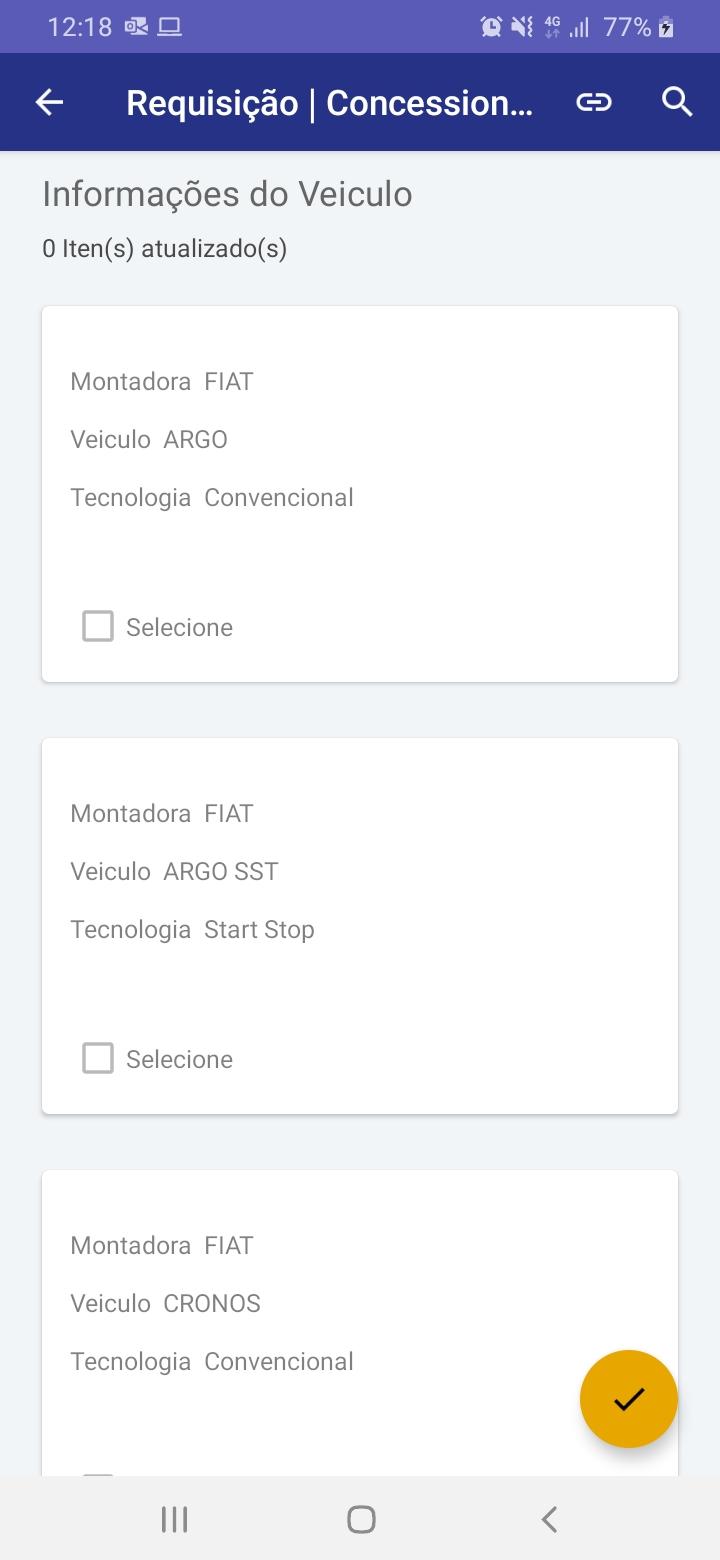This screenshot has height=1560, width=720.
Task: Tap the Montadora FIAT line in first card
Action: point(162,381)
